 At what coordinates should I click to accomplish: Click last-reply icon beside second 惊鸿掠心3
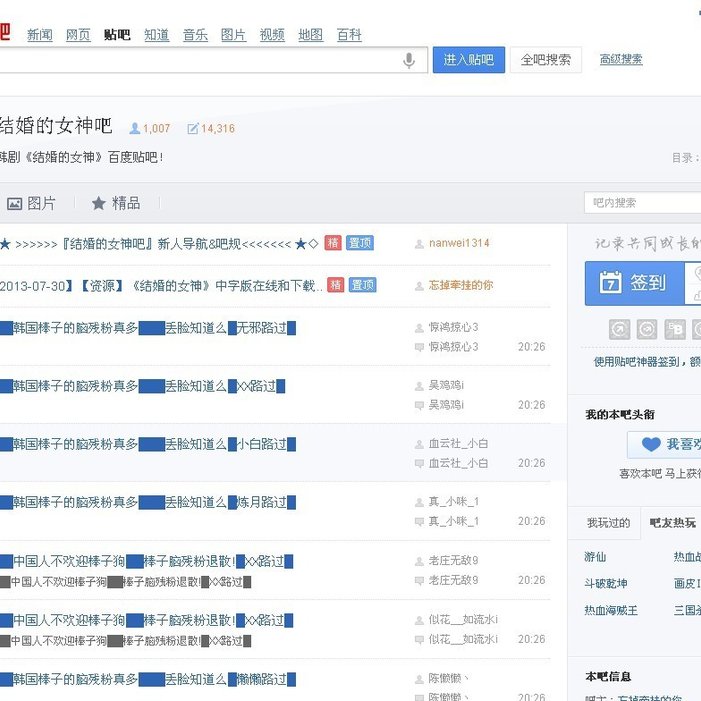coord(419,347)
